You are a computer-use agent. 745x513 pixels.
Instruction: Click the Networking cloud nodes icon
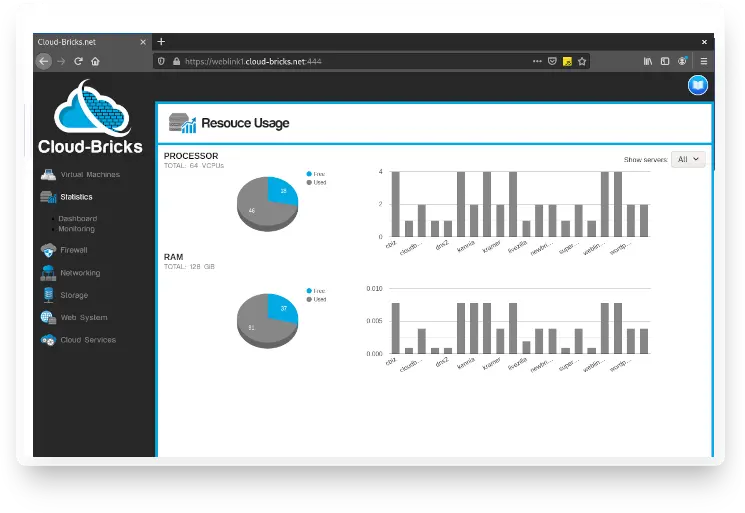pyautogui.click(x=48, y=273)
